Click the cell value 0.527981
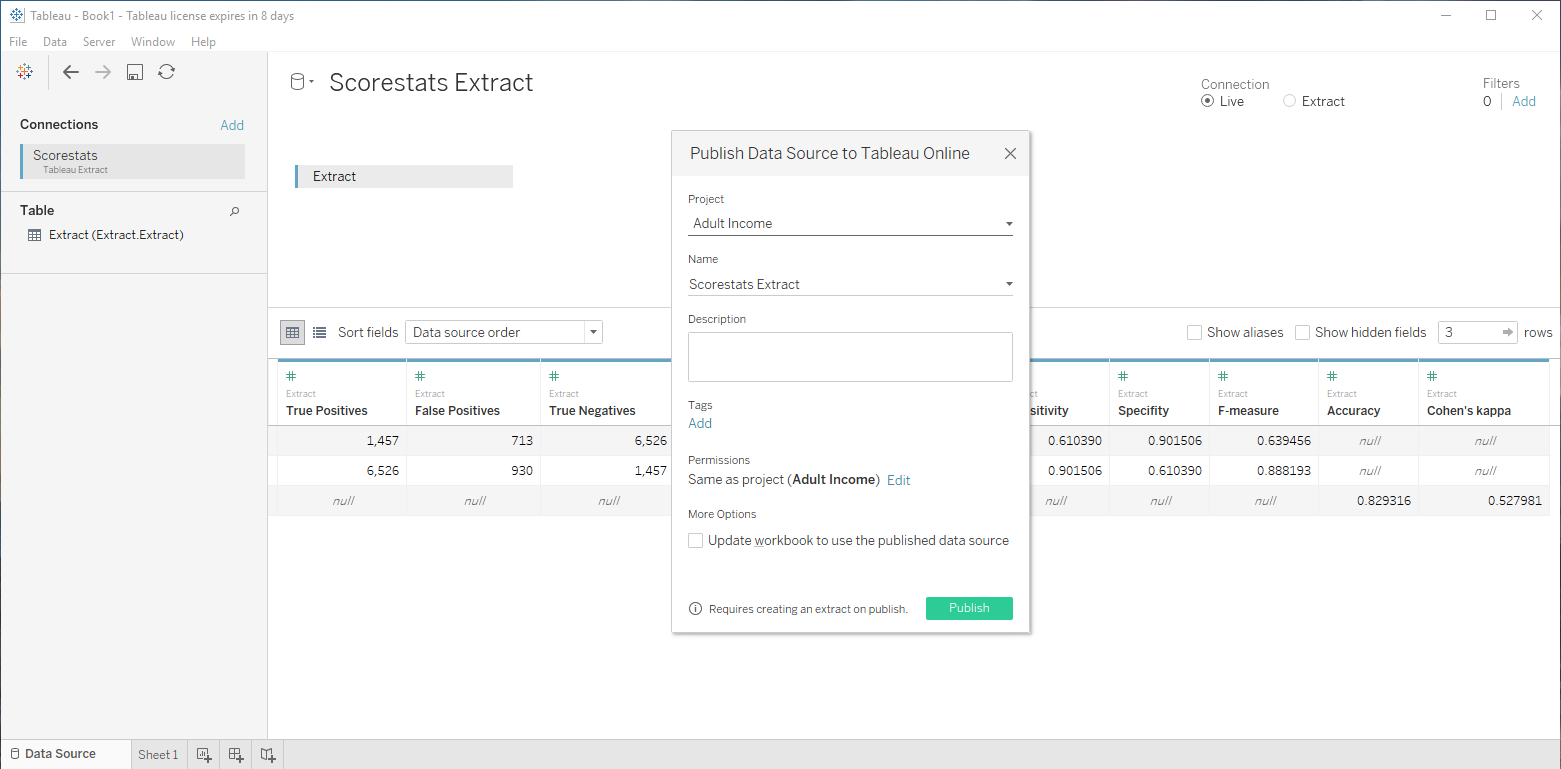The height and width of the screenshot is (769, 1561). (1514, 501)
